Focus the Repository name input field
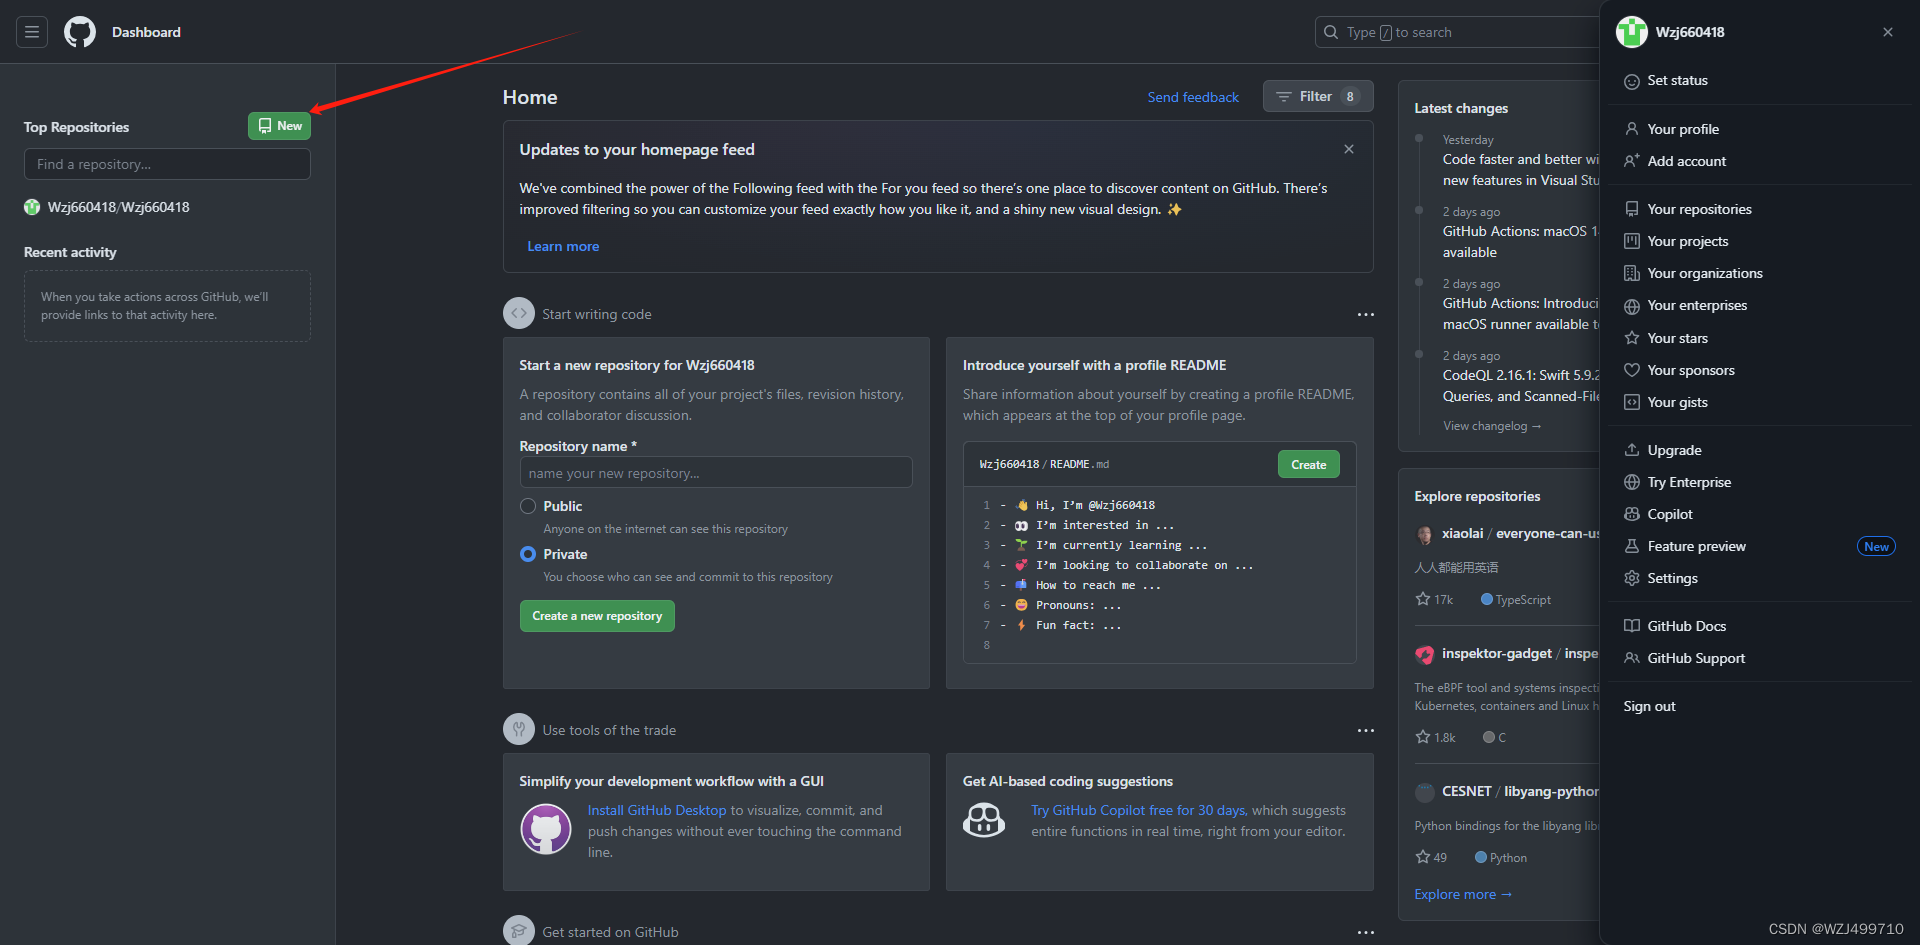This screenshot has height=945, width=1920. tap(716, 472)
